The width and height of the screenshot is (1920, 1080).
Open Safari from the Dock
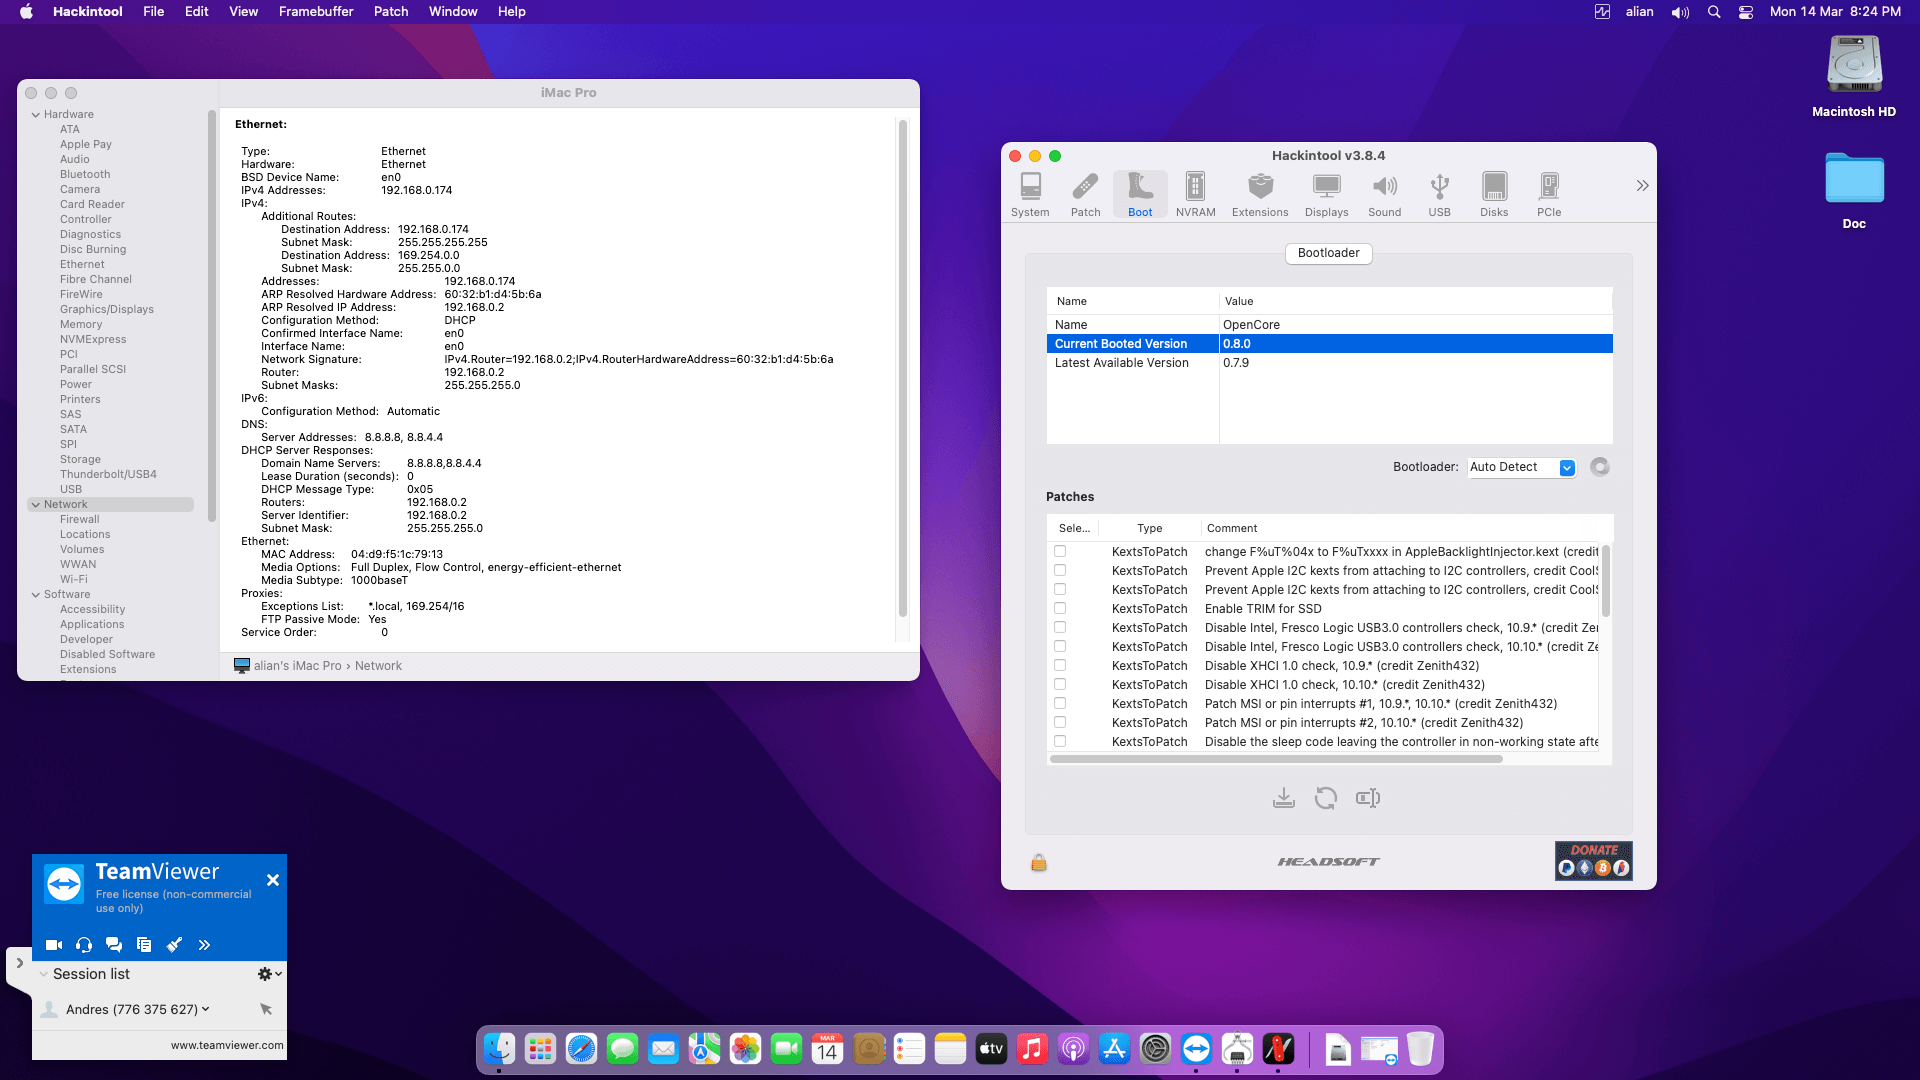point(581,1049)
